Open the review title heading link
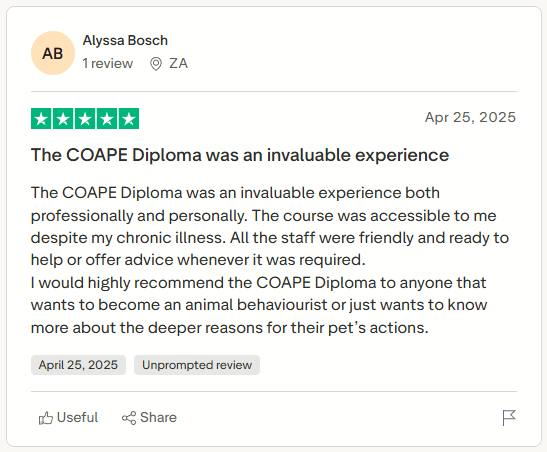The height and width of the screenshot is (452, 547). (x=240, y=155)
